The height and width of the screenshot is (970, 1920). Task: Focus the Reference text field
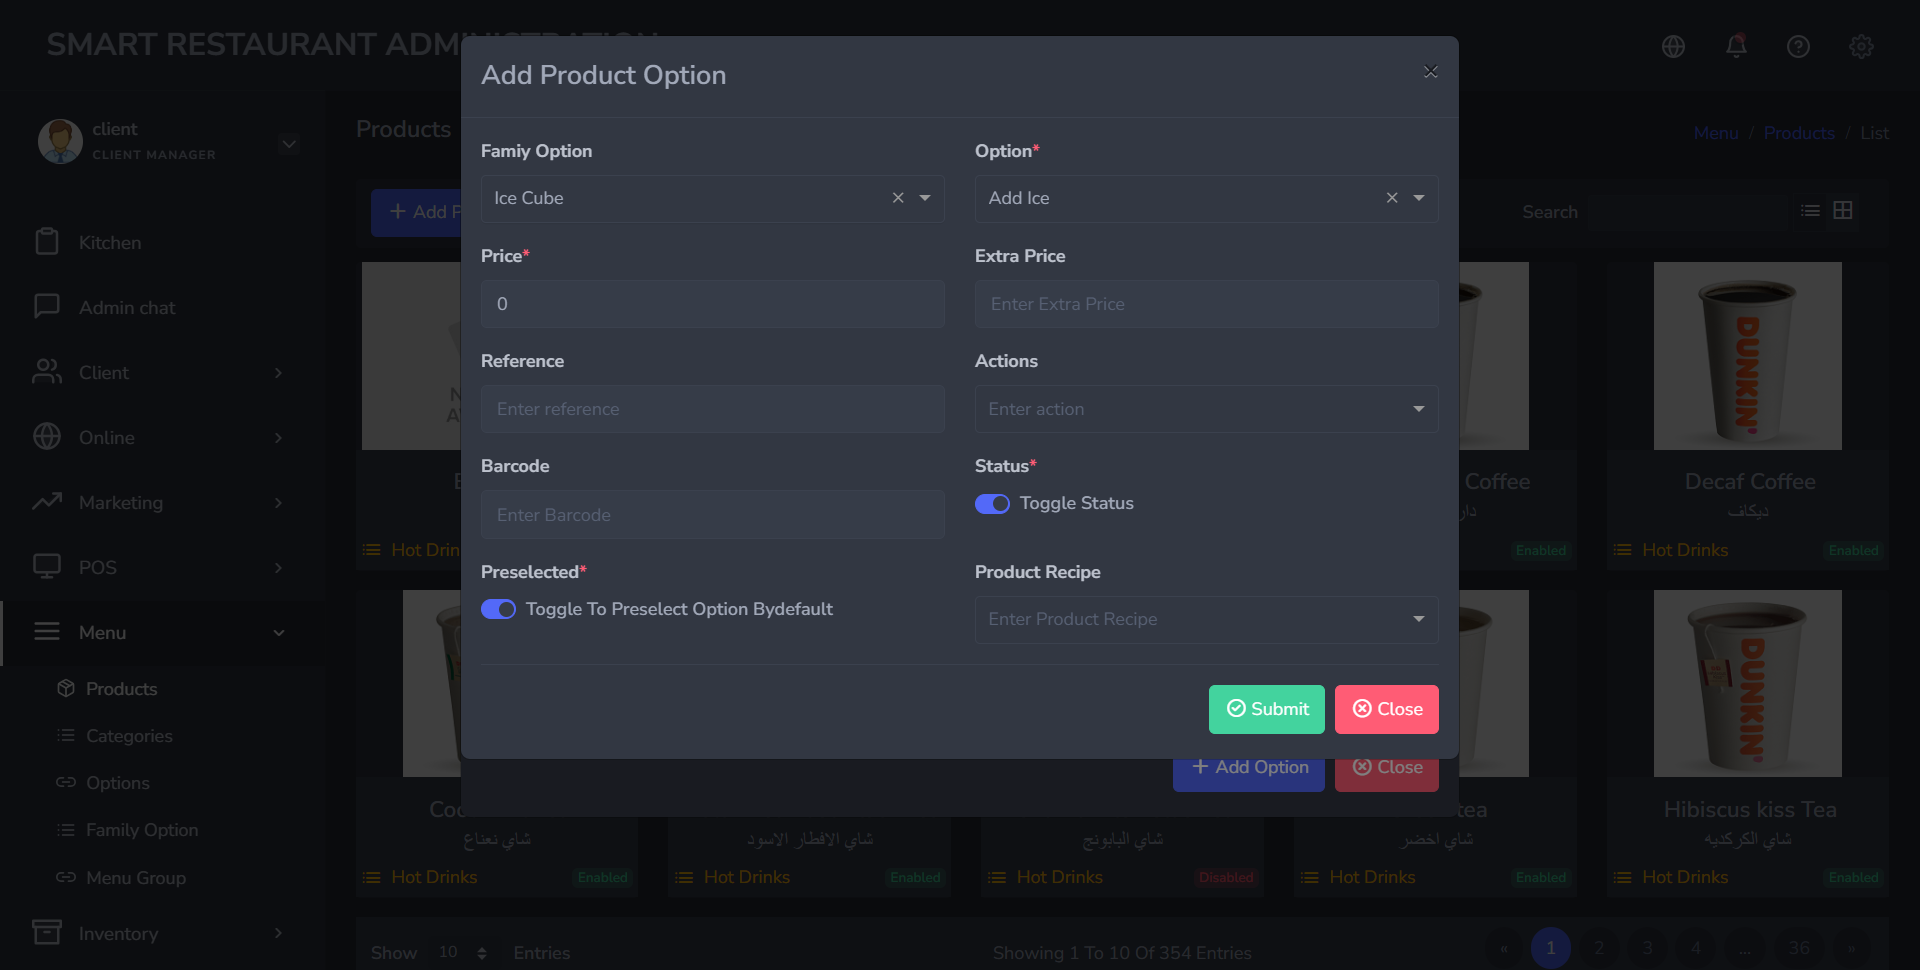pos(713,409)
